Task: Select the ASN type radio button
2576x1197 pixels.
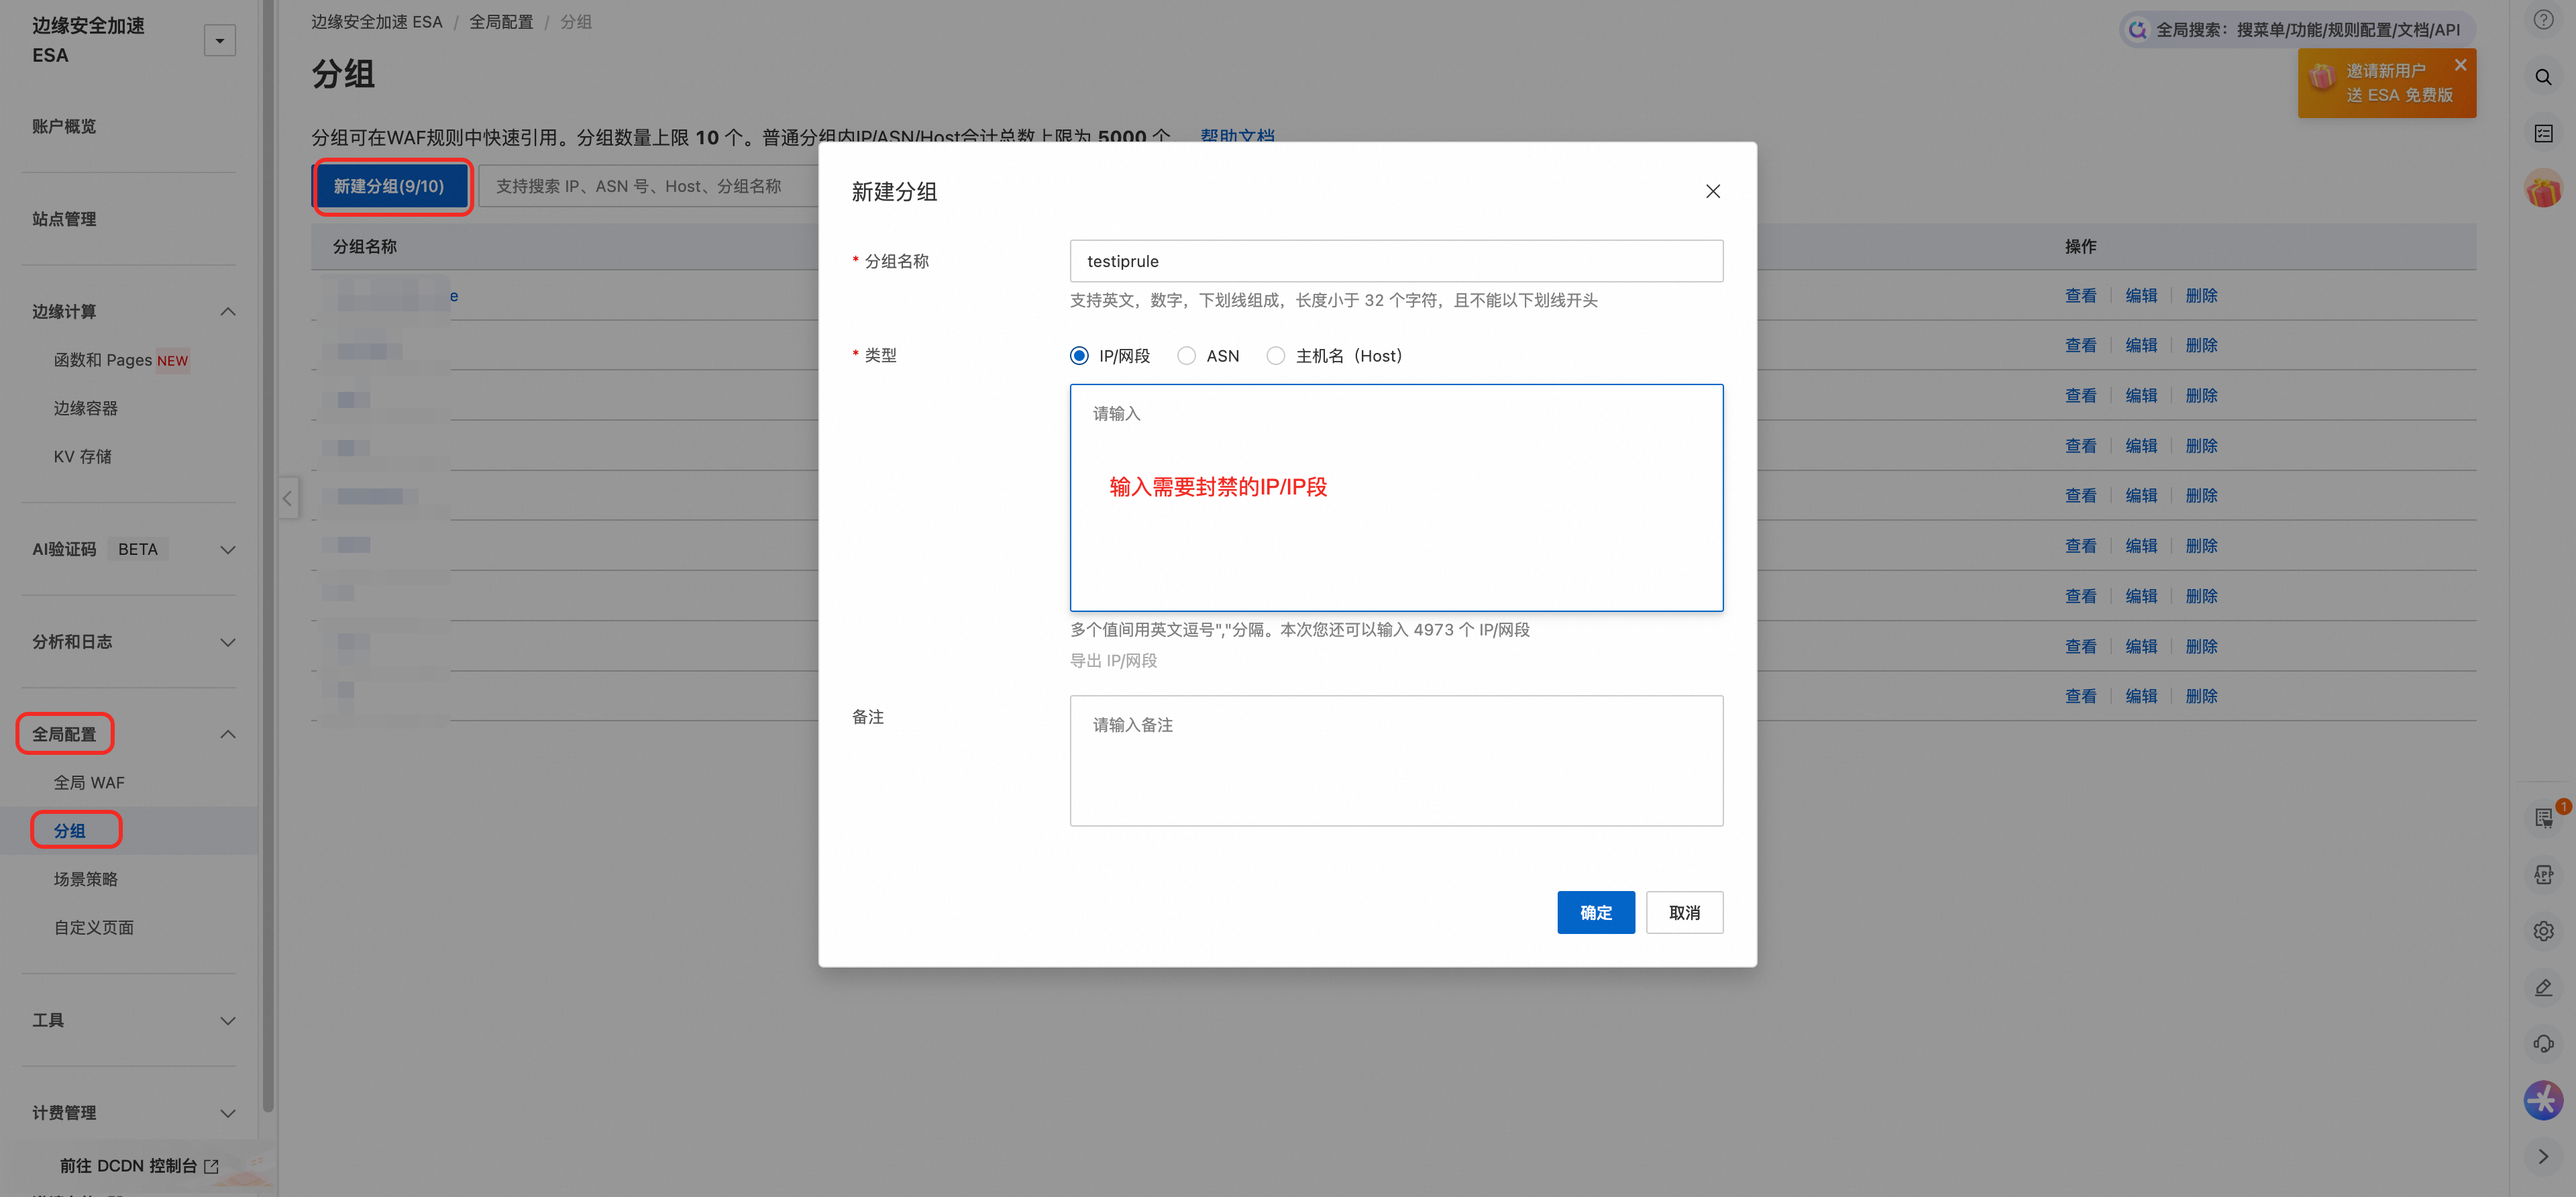Action: click(x=1186, y=356)
